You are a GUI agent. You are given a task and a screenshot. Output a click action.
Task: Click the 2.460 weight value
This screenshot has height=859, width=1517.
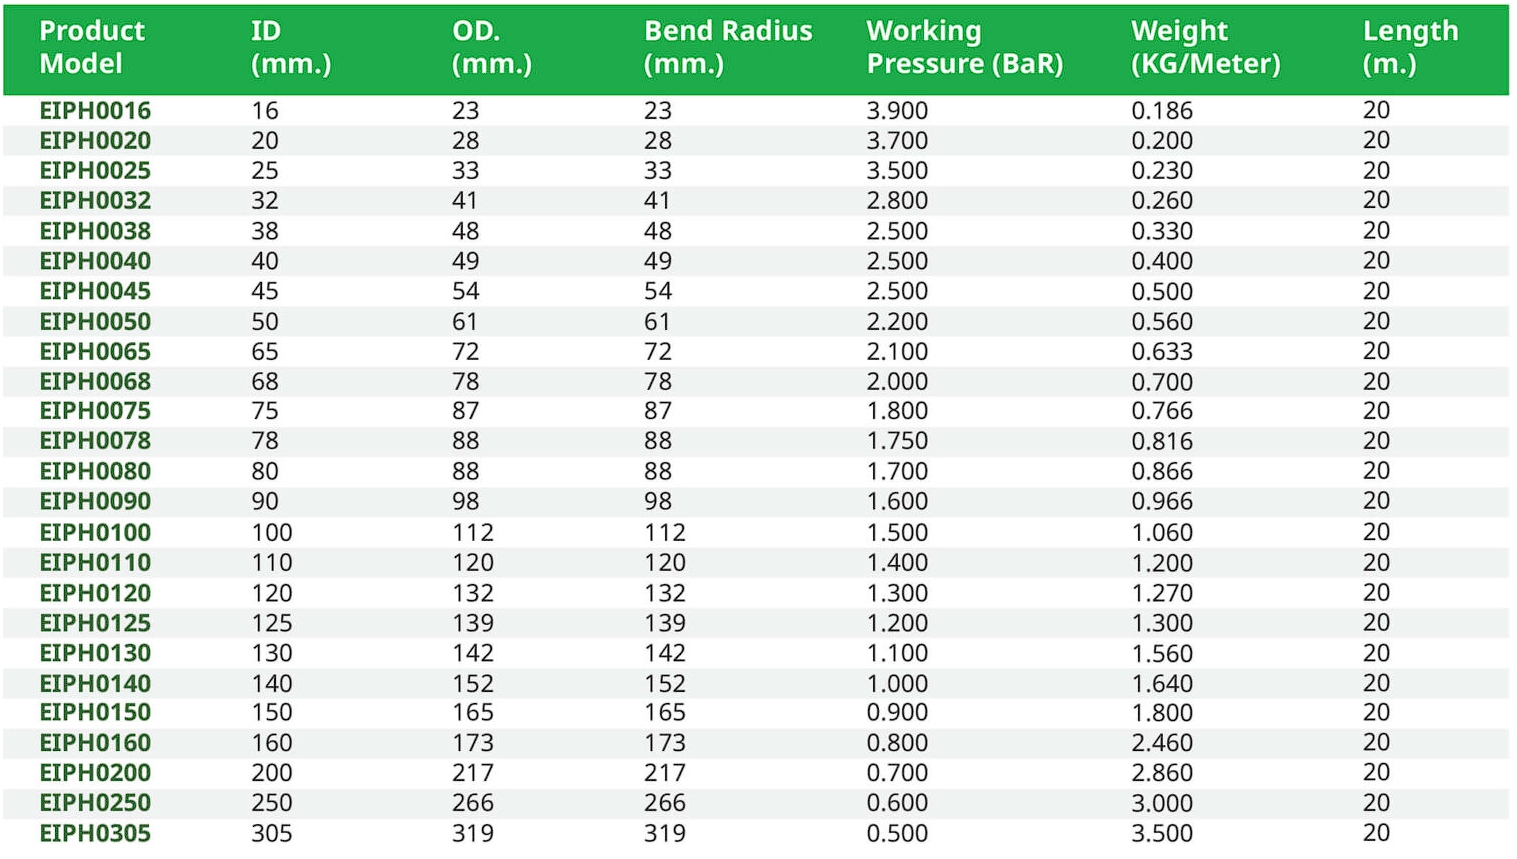1161,743
